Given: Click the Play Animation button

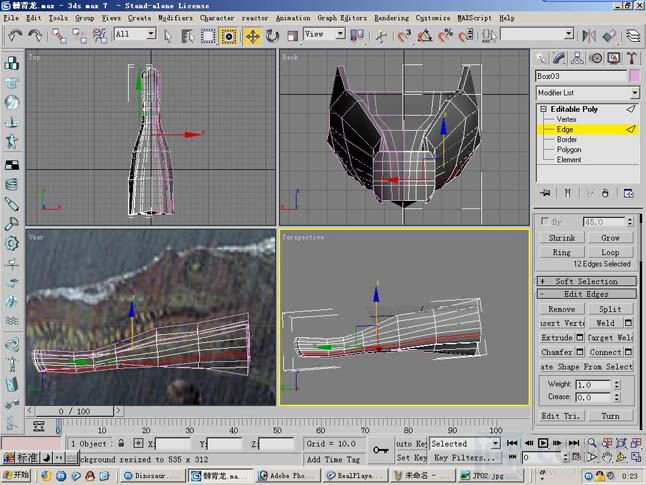Looking at the screenshot, I should 543,443.
